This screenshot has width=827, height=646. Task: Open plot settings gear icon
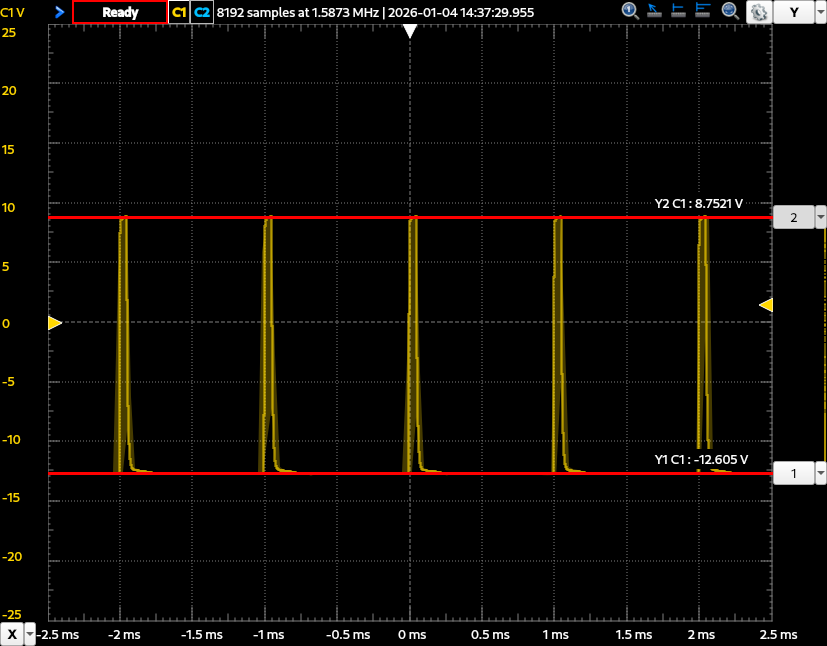point(758,12)
